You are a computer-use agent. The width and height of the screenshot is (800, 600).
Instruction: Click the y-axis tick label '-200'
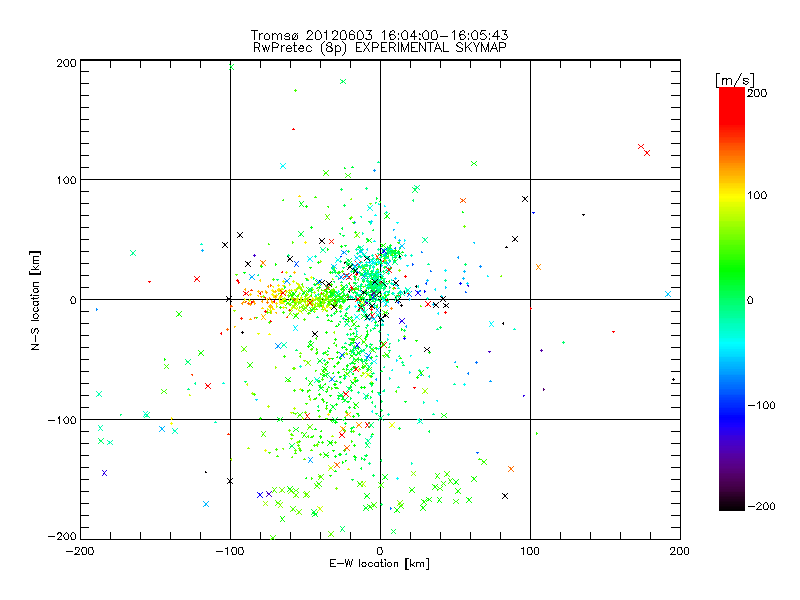pos(63,536)
